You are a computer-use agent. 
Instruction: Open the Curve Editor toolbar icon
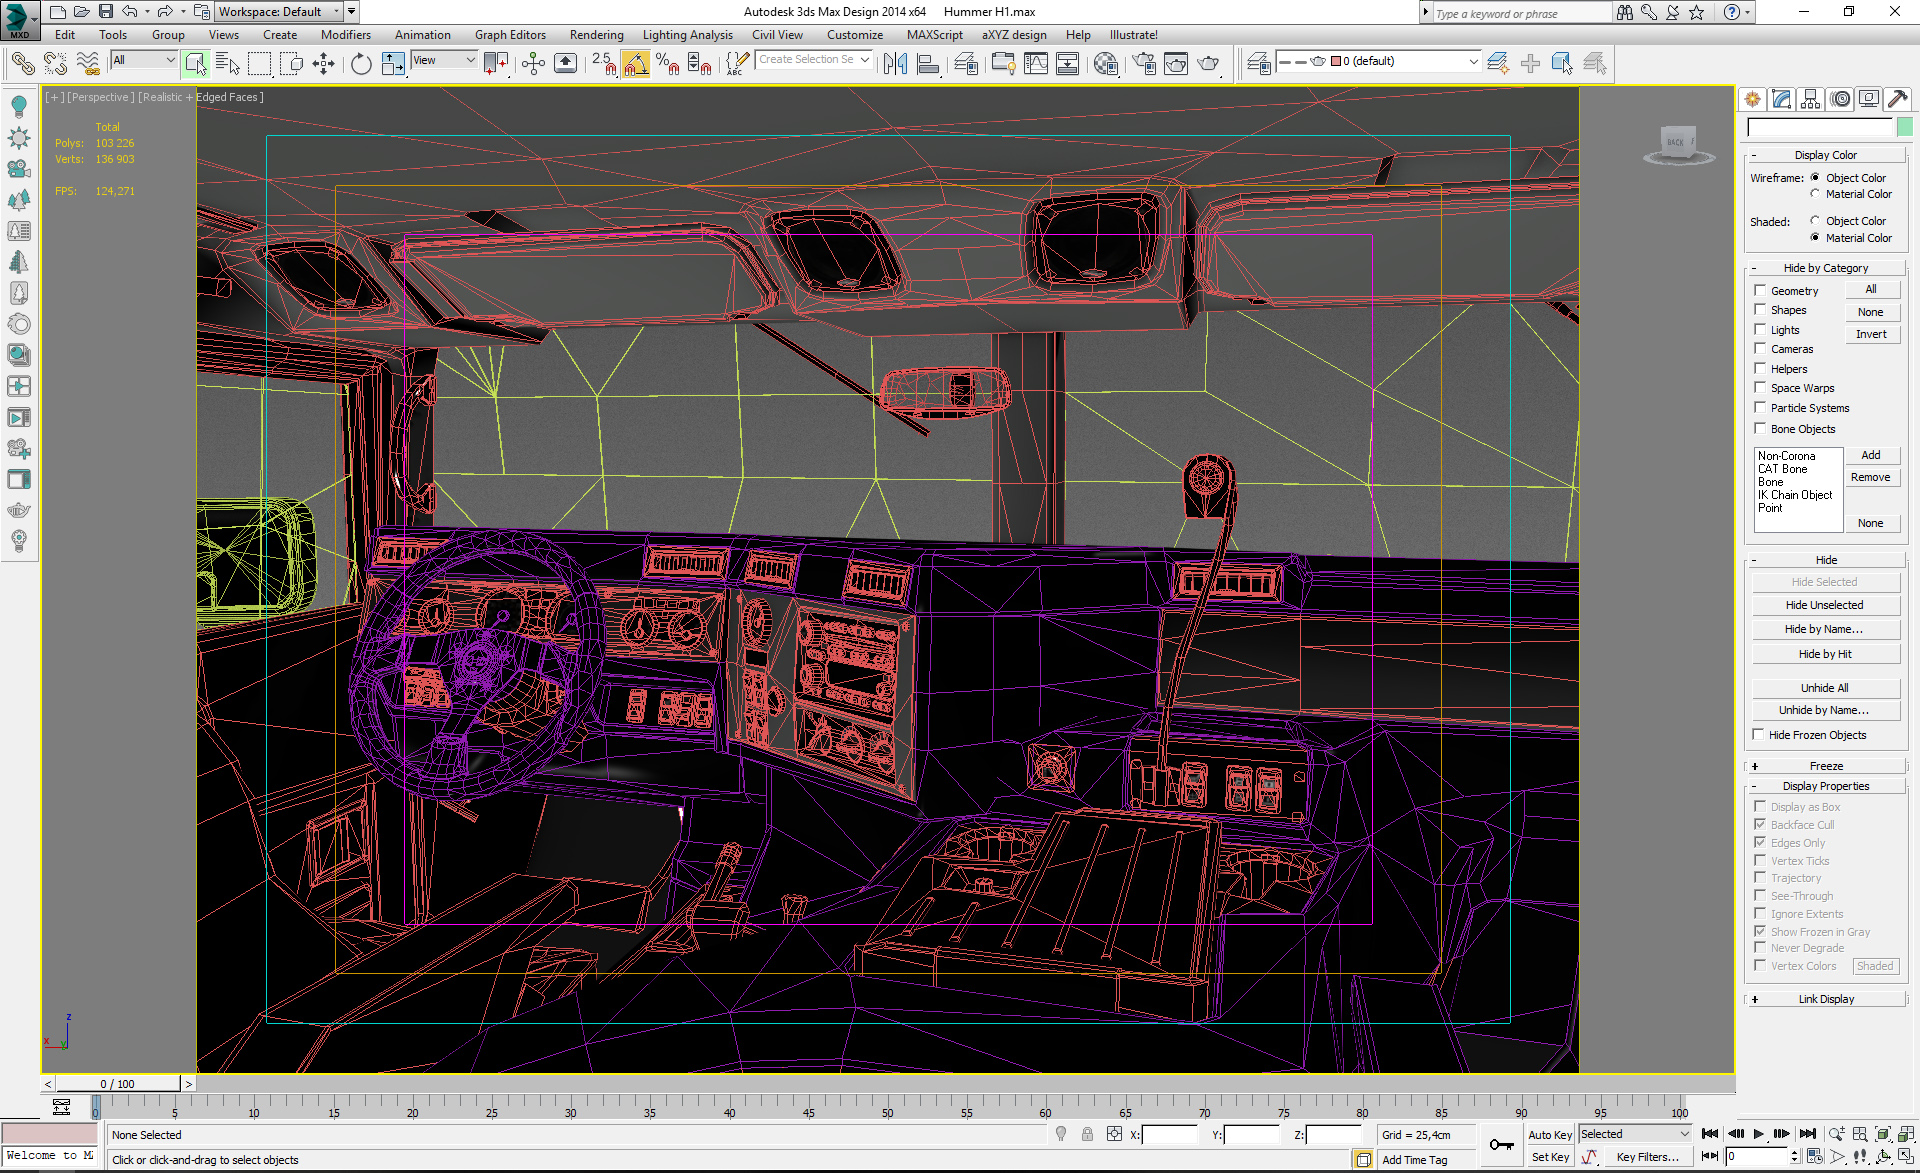coord(1036,64)
